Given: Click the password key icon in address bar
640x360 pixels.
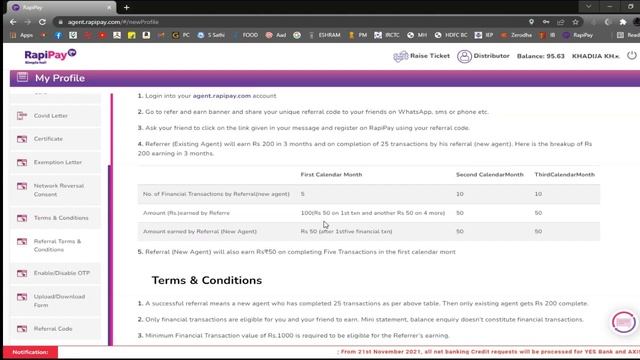Looking at the screenshot, I should click(546, 22).
